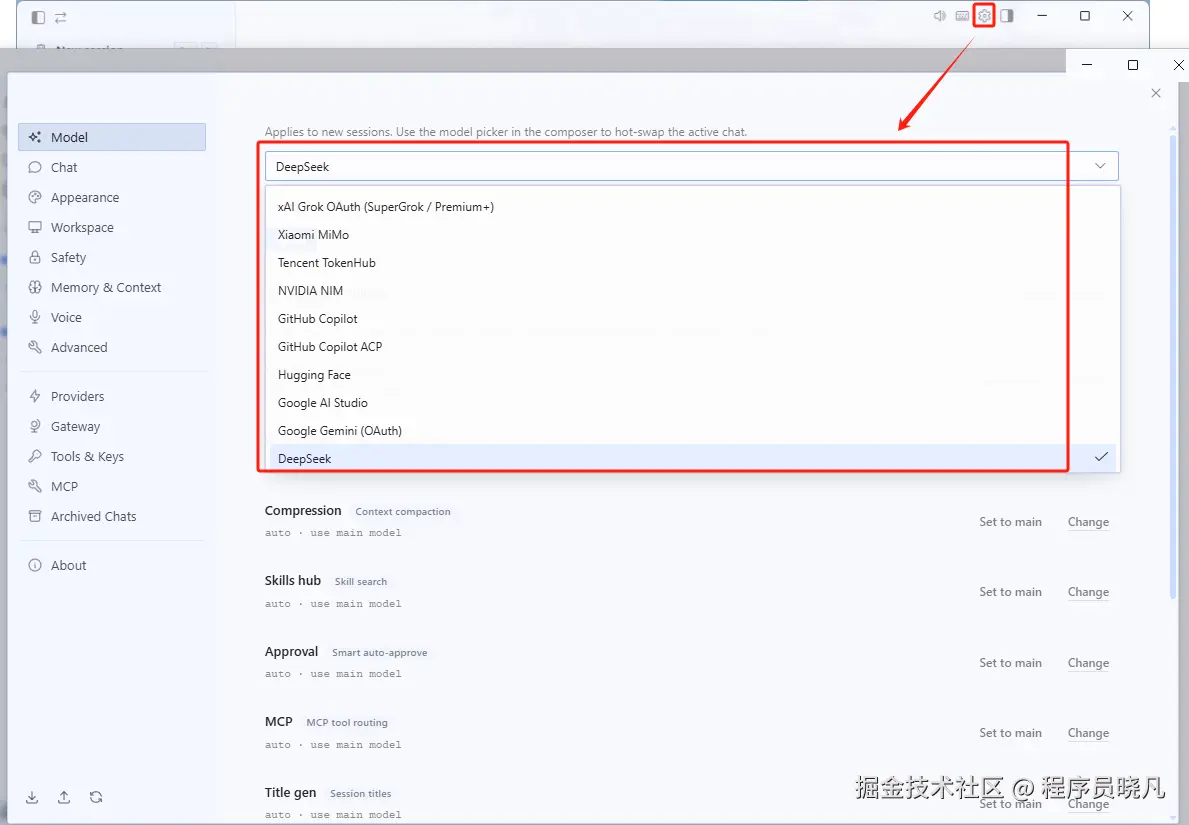Click the brain icon beside Memory & Context
Image resolution: width=1189 pixels, height=825 pixels.
click(35, 287)
